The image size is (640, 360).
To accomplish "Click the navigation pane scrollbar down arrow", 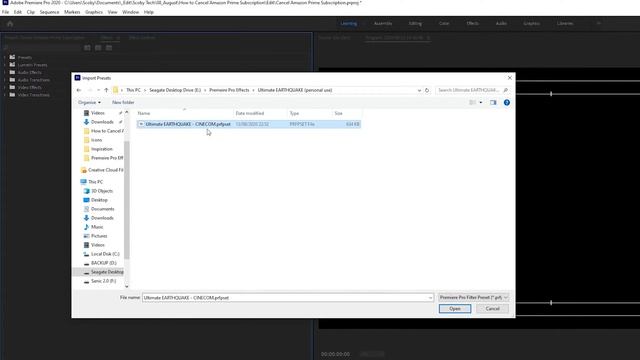I will coord(127,286).
